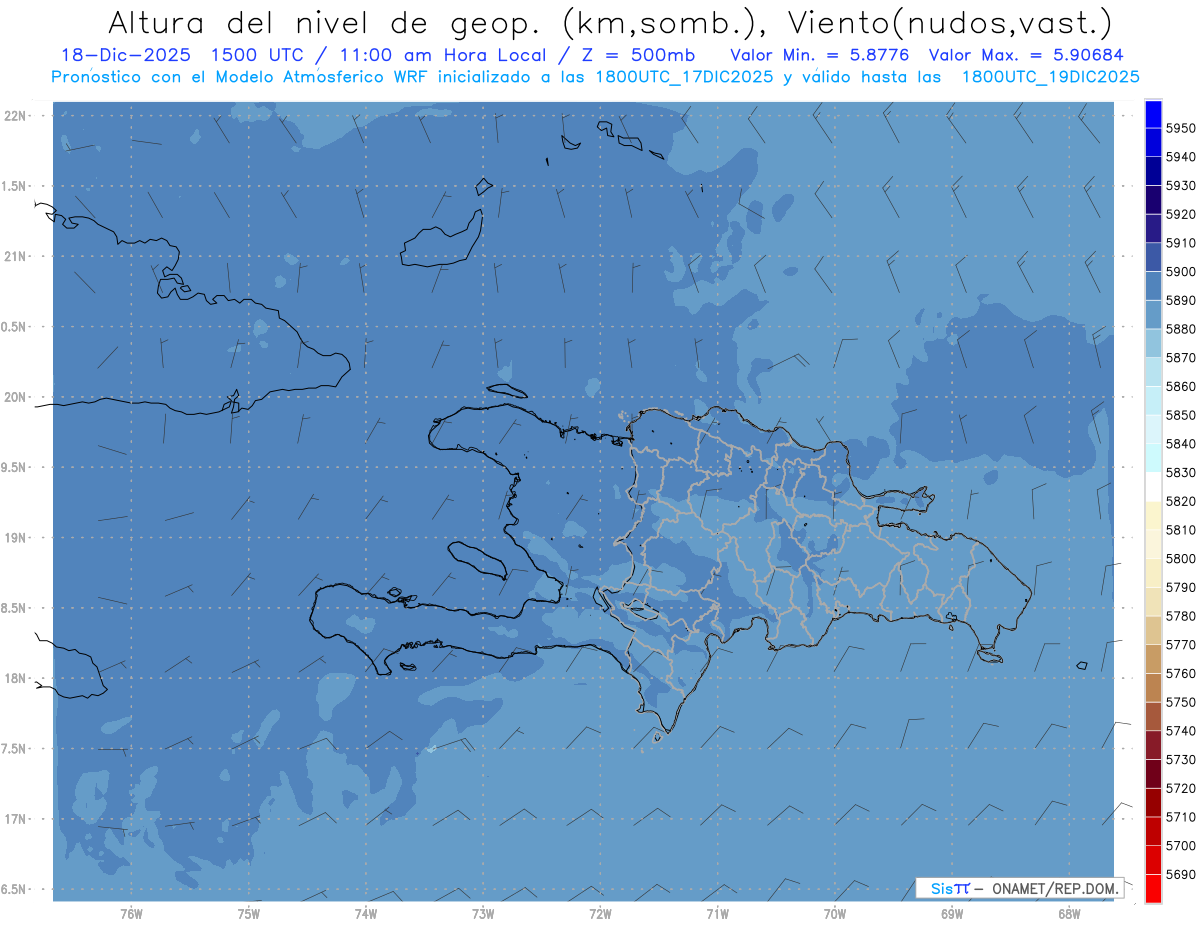Click the colorbar swatch between 5900 and 5910
Image resolution: width=1200 pixels, height=927 pixels.
1153,257
